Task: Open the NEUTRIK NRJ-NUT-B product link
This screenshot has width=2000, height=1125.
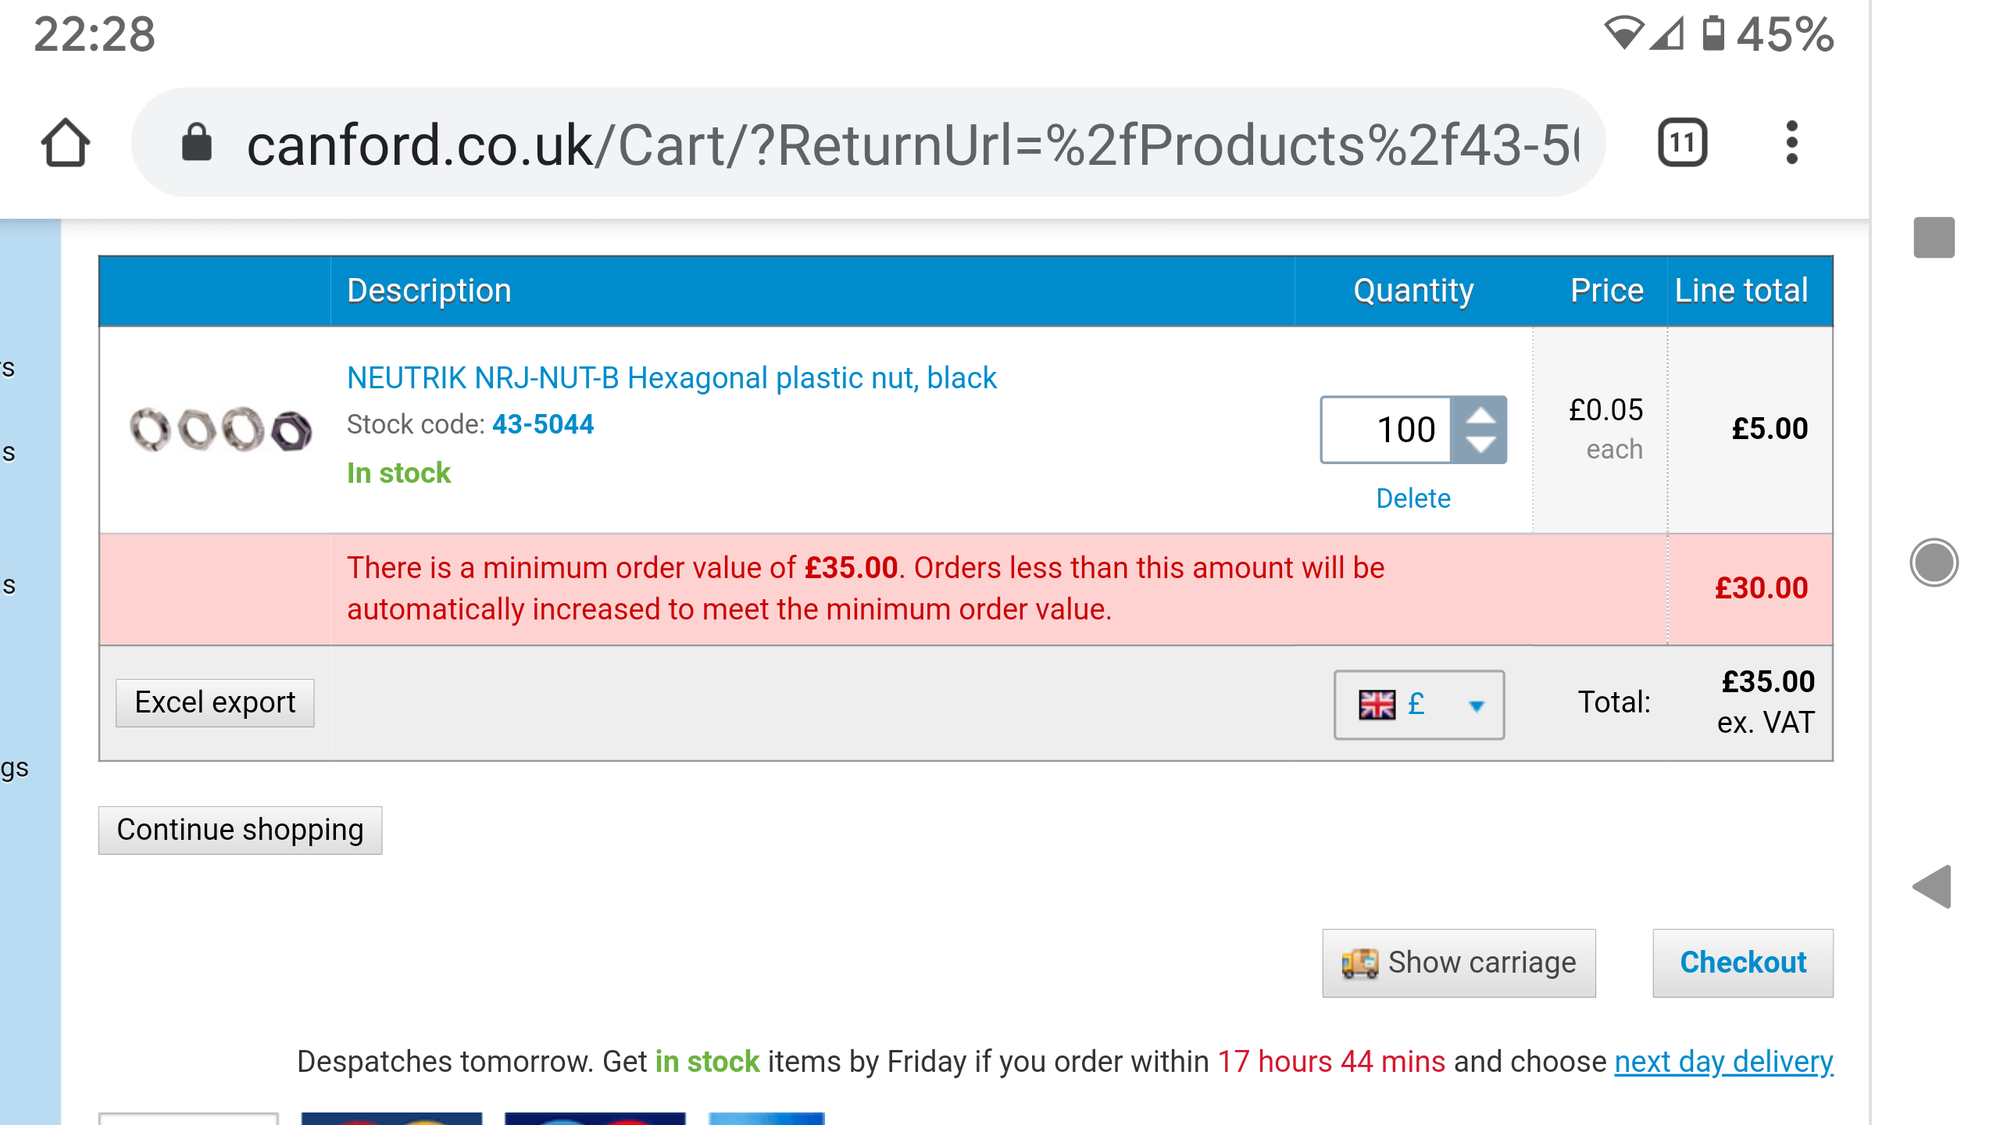Action: coord(672,378)
